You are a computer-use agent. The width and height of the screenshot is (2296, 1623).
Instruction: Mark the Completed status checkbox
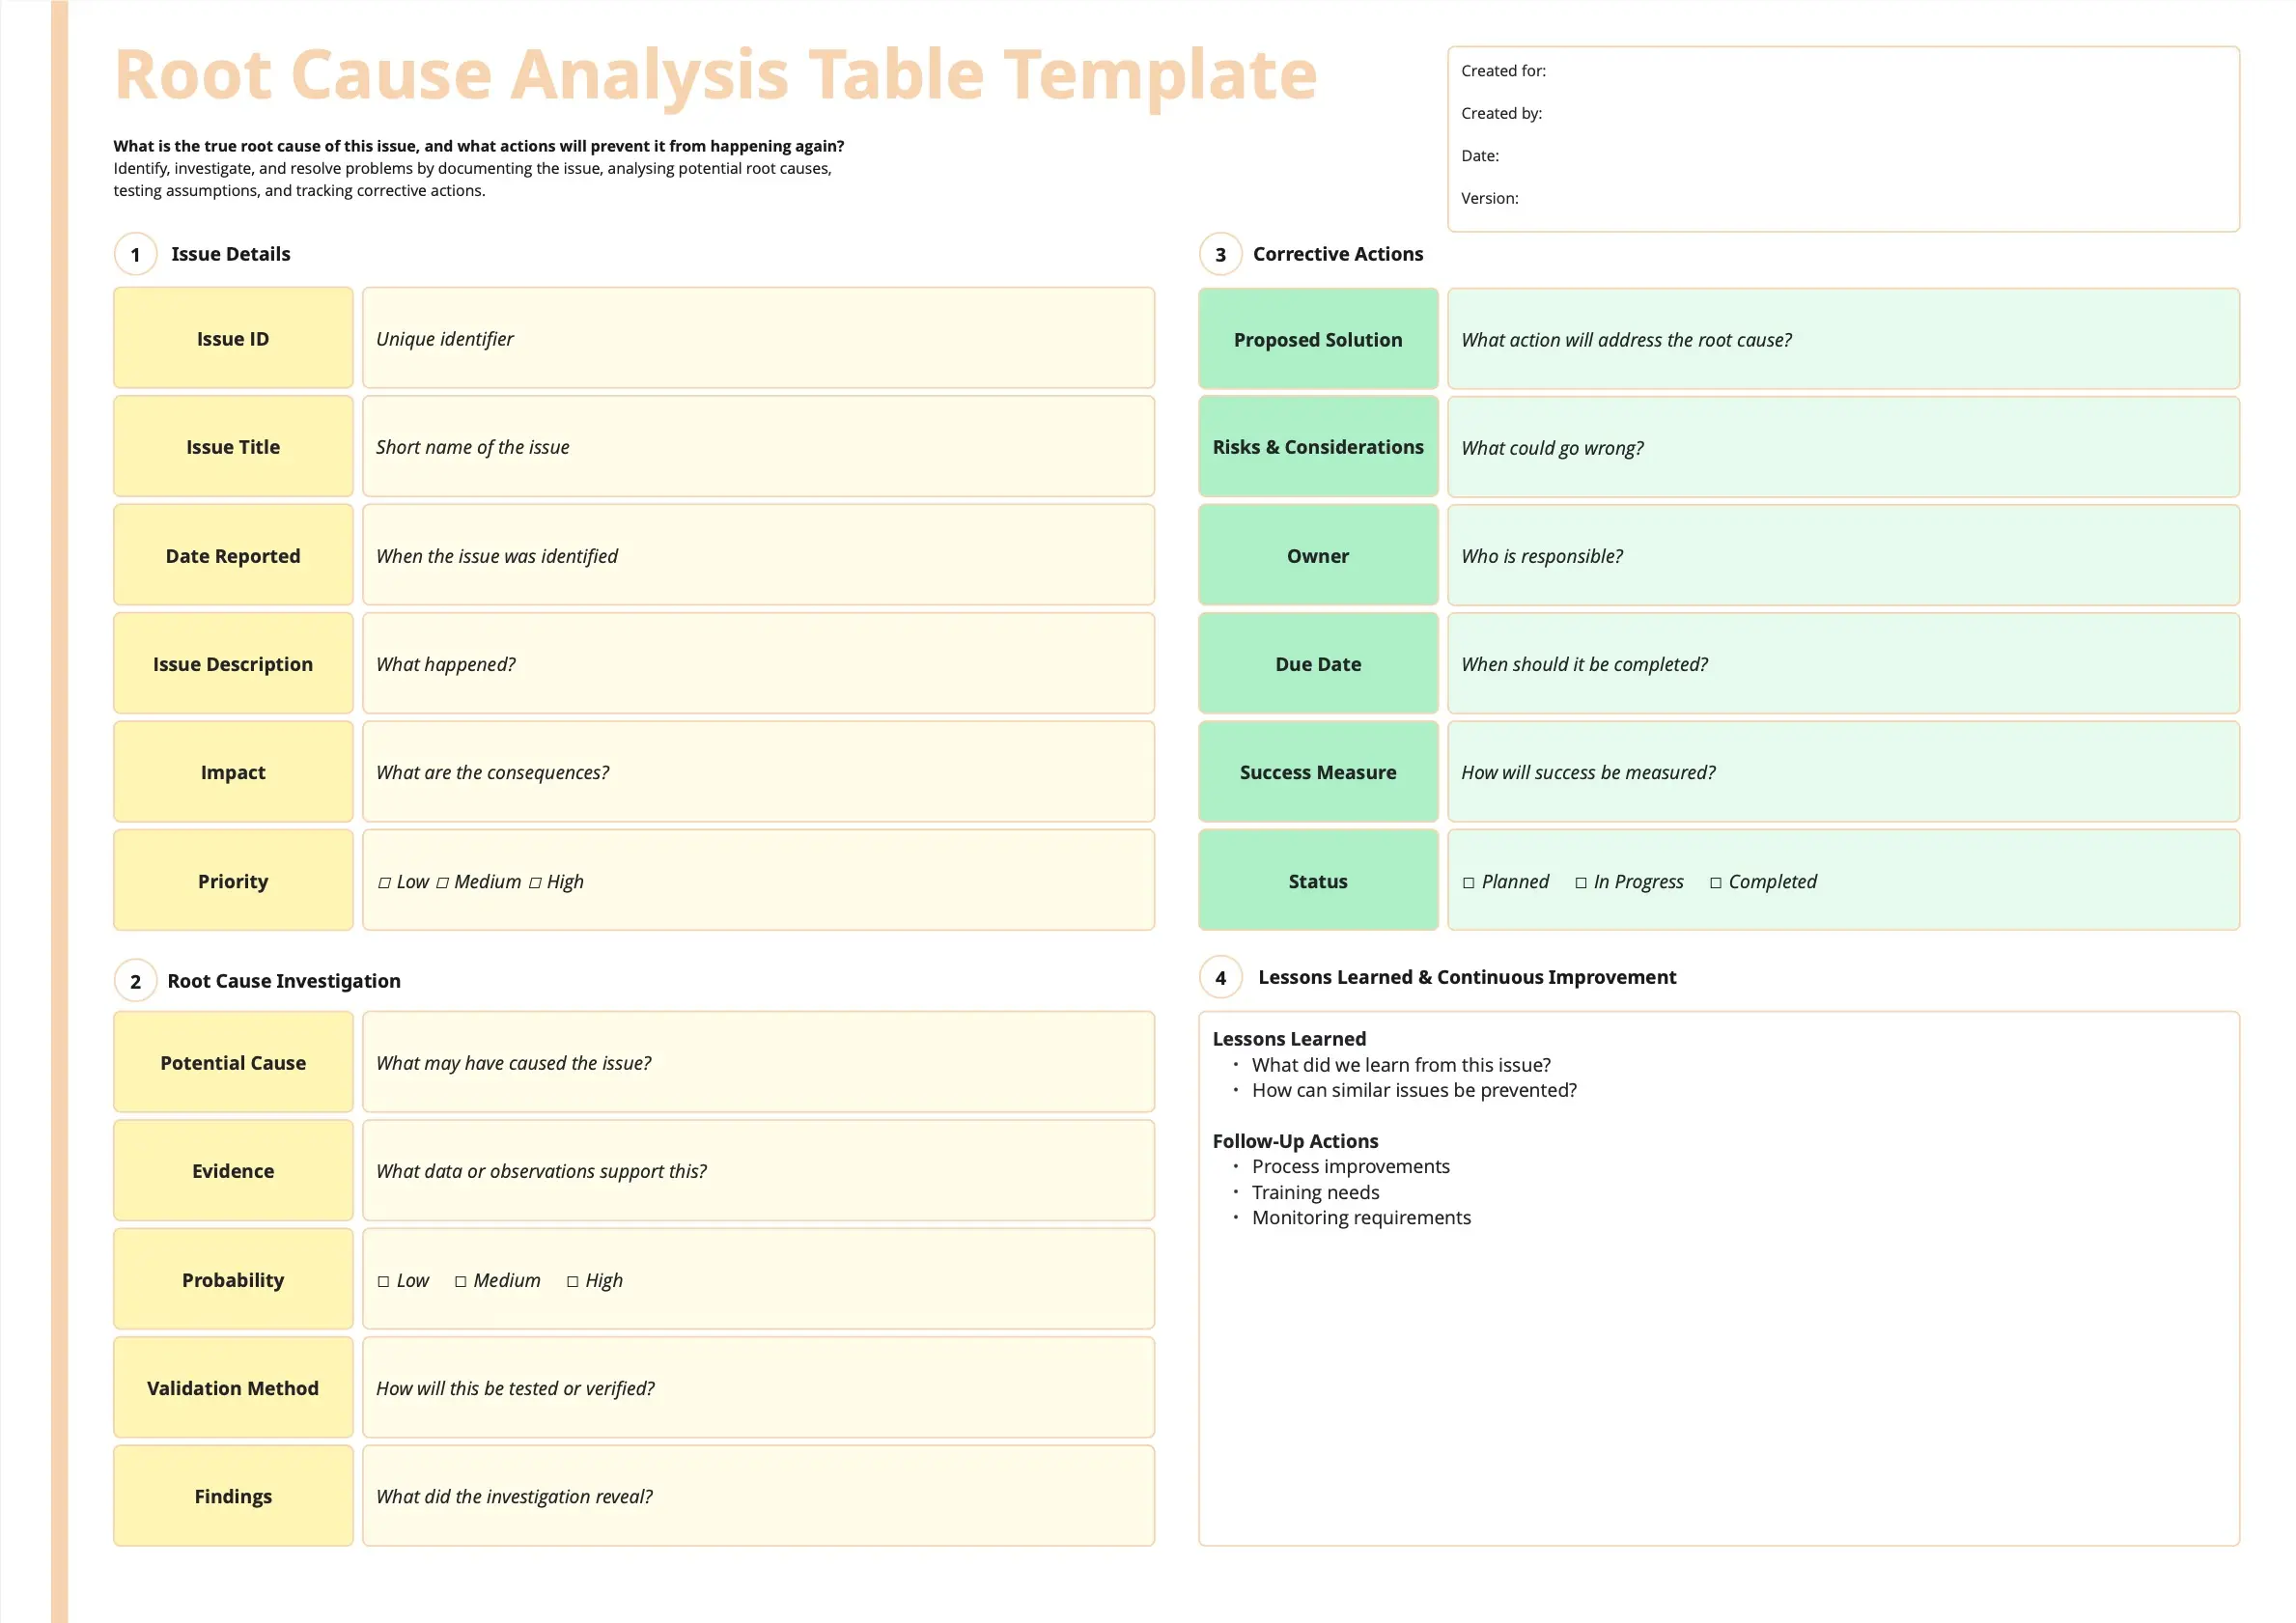(x=1716, y=883)
